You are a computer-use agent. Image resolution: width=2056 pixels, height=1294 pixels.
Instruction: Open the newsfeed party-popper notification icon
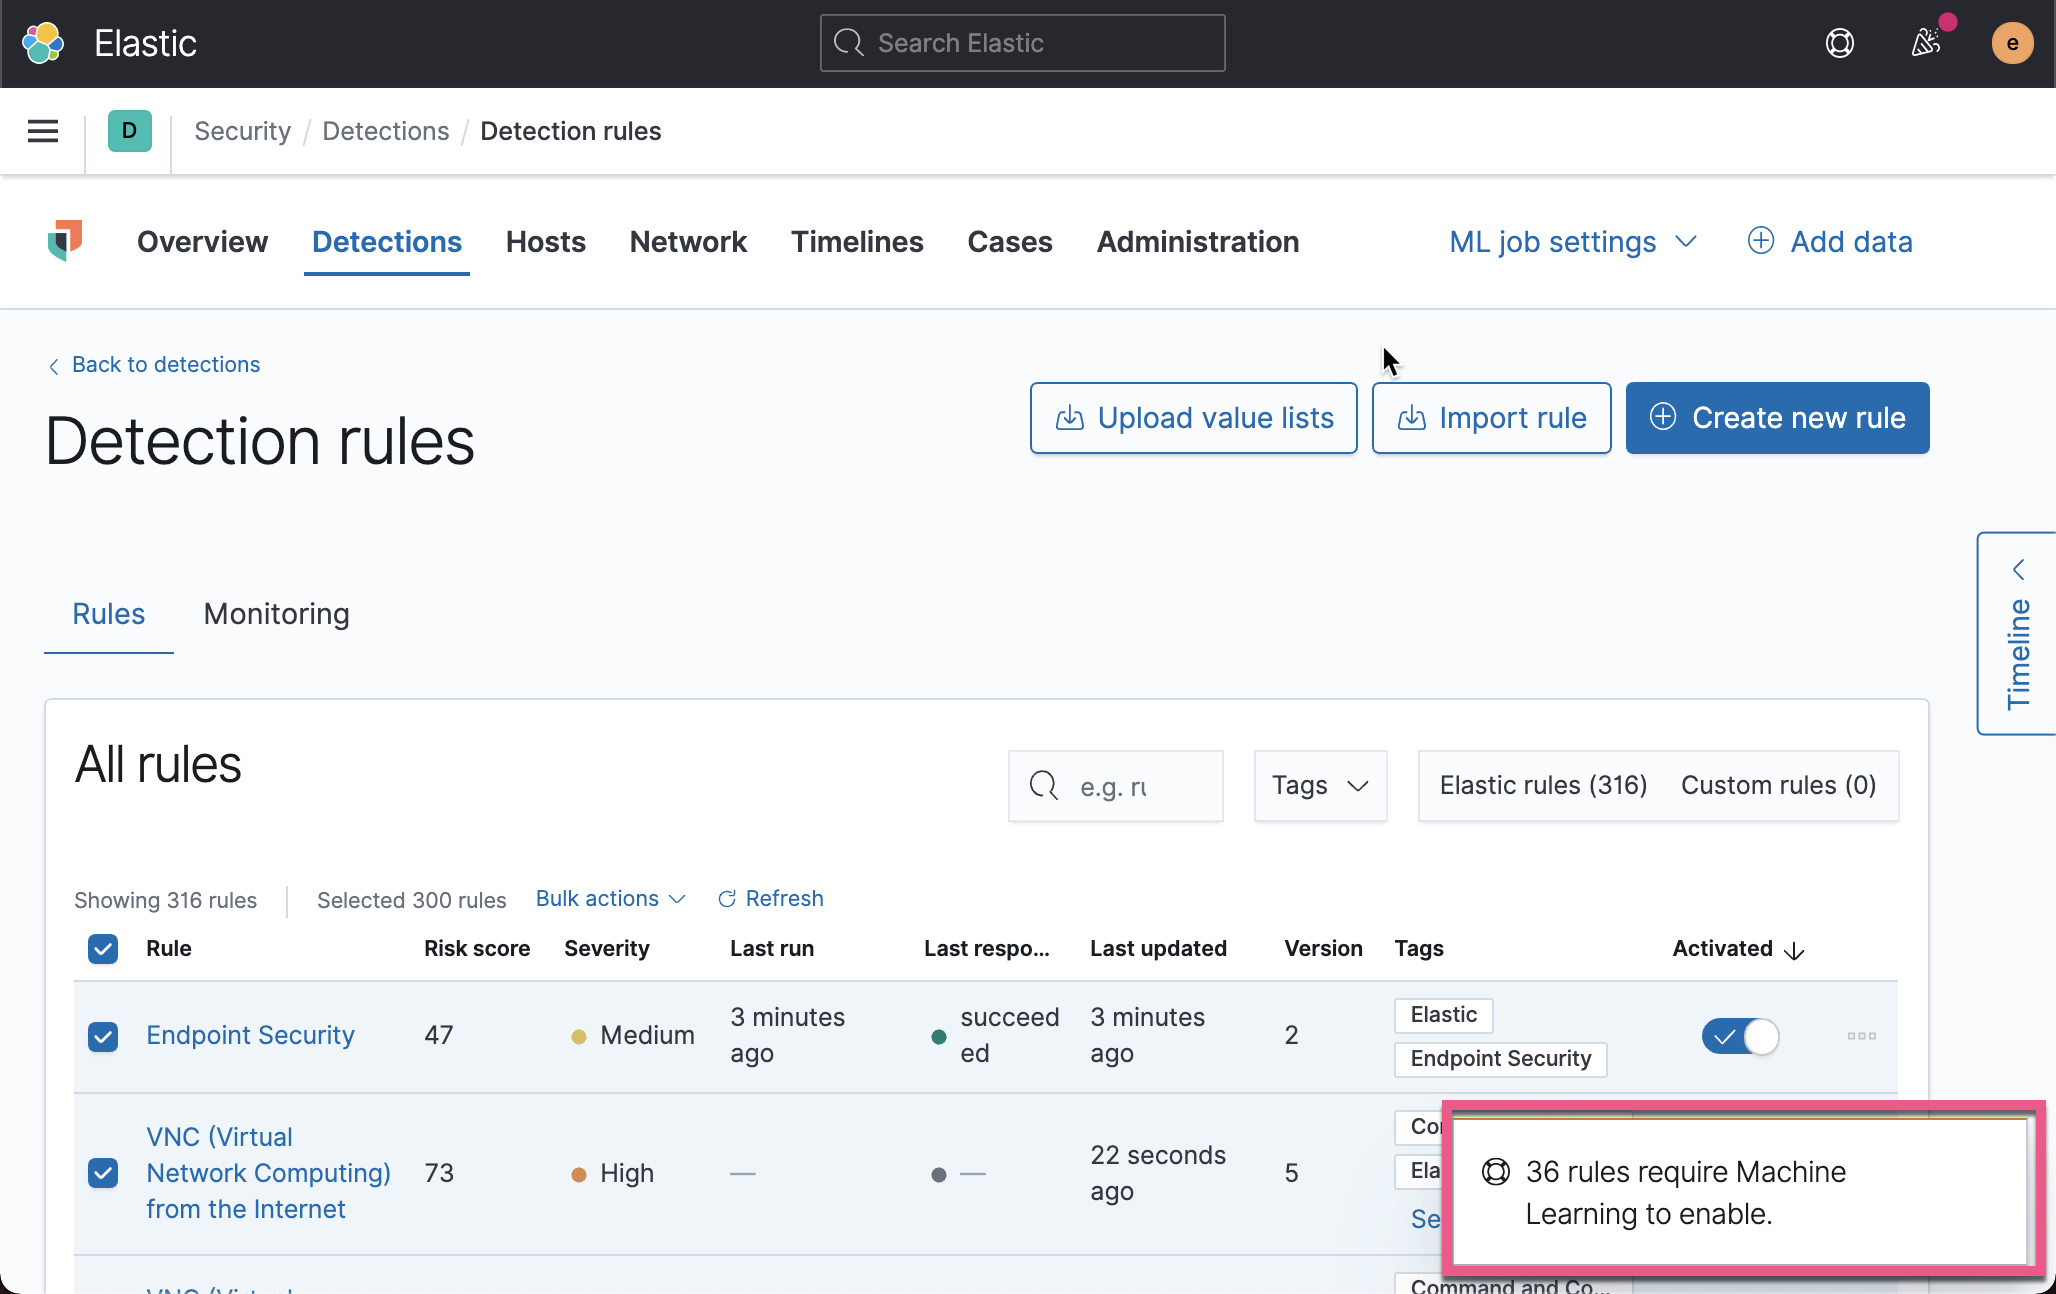[1925, 43]
